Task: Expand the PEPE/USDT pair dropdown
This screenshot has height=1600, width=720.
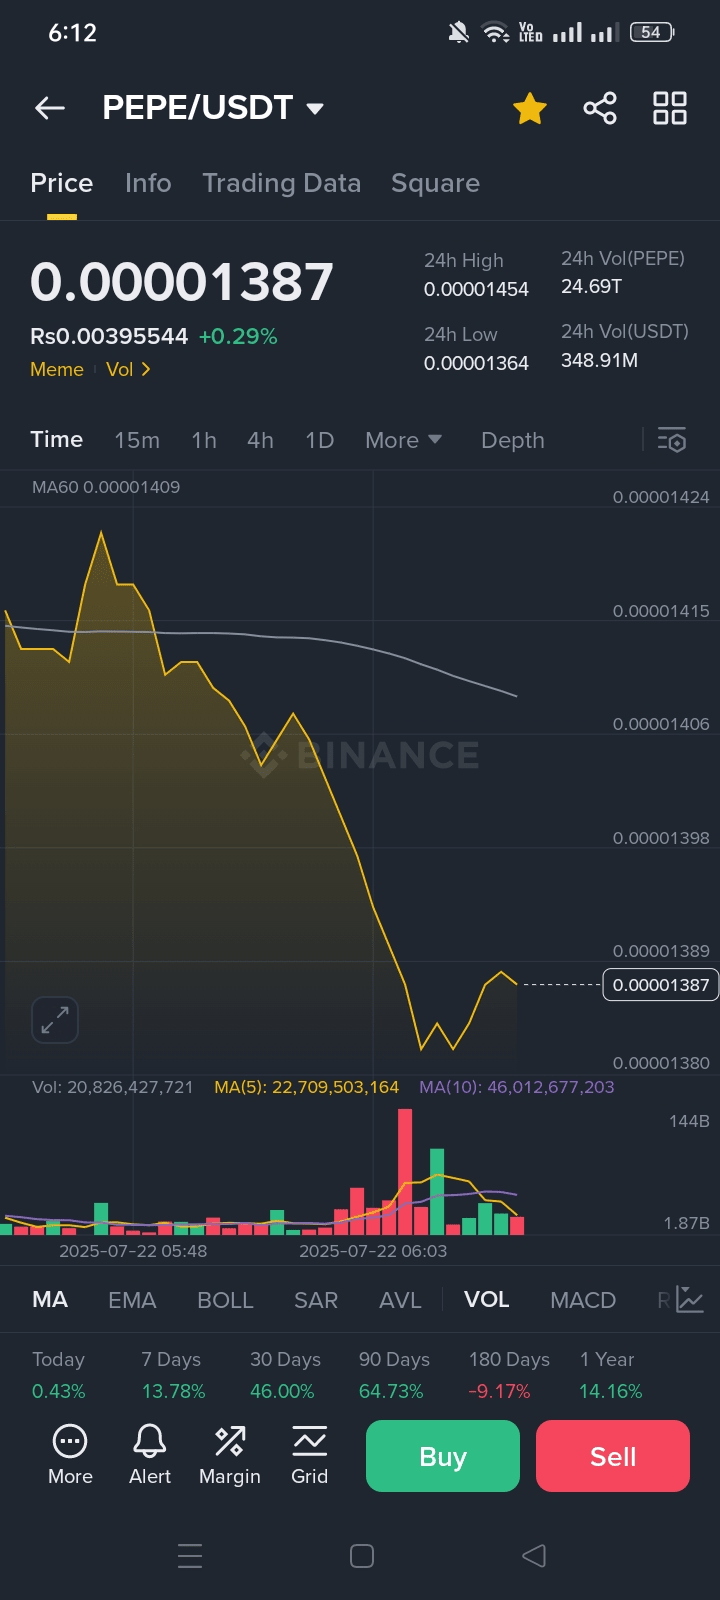Action: 315,108
